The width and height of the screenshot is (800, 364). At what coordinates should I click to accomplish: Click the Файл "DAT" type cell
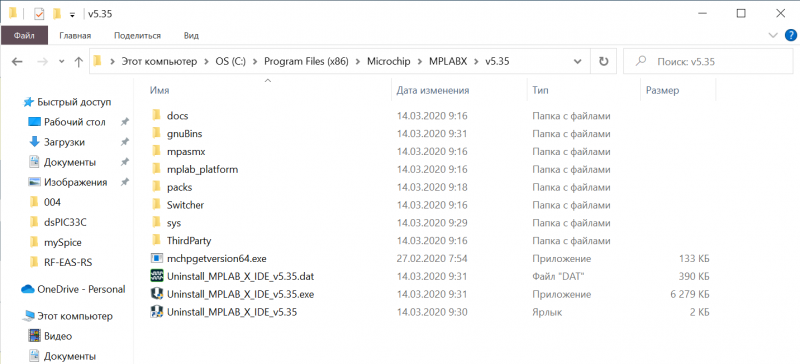(558, 276)
